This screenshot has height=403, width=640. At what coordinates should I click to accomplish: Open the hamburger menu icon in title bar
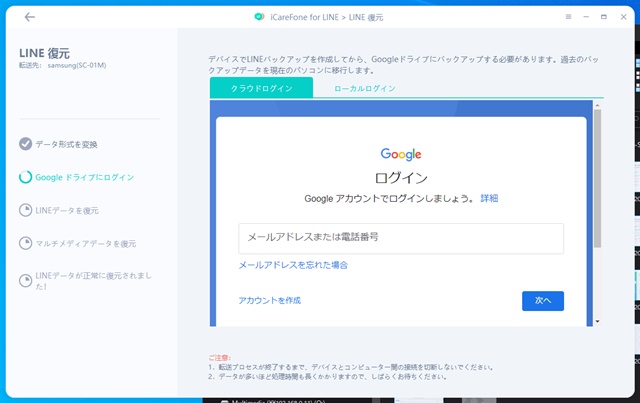coord(568,17)
